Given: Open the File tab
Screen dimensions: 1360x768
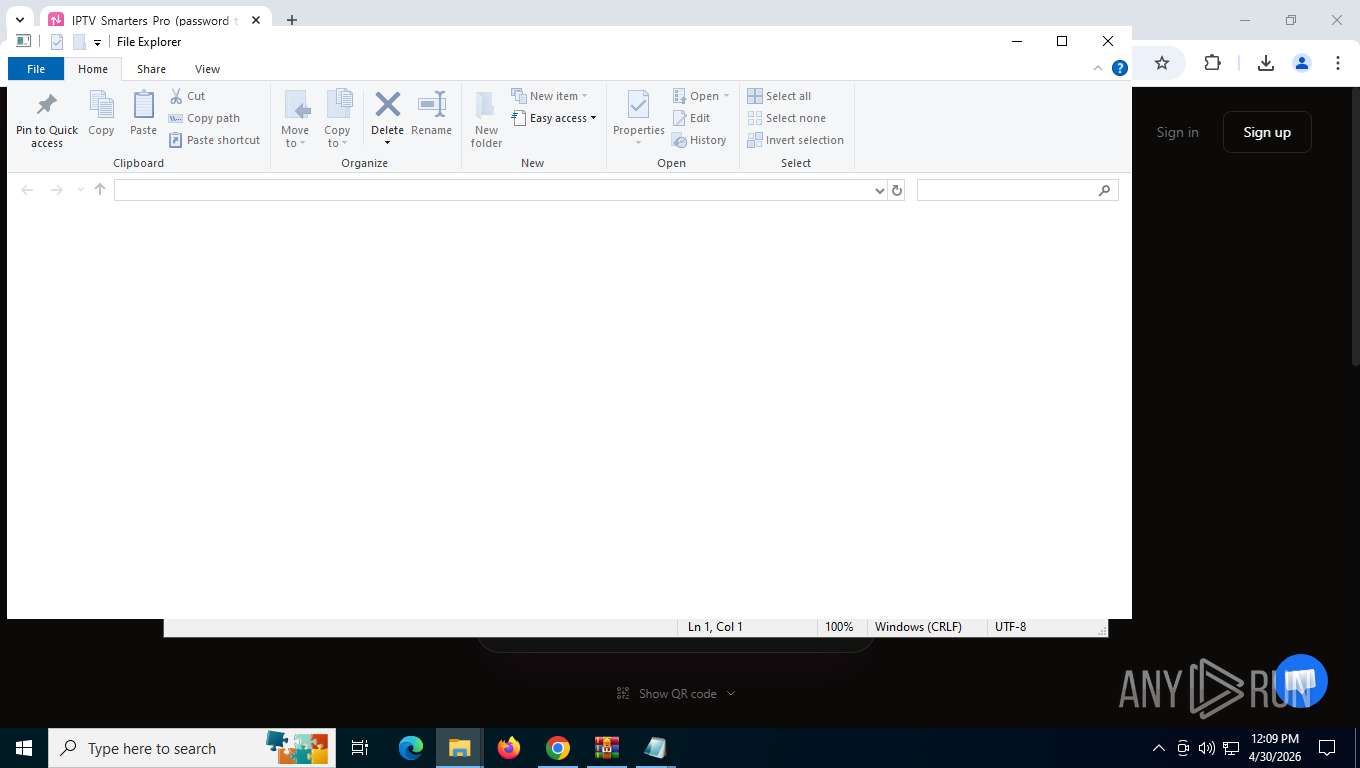Looking at the screenshot, I should pyautogui.click(x=36, y=69).
